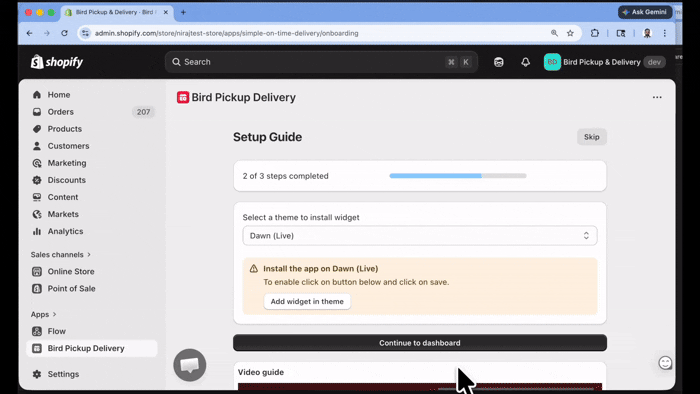Skip the Setup Guide
The image size is (700, 394).
coord(592,137)
